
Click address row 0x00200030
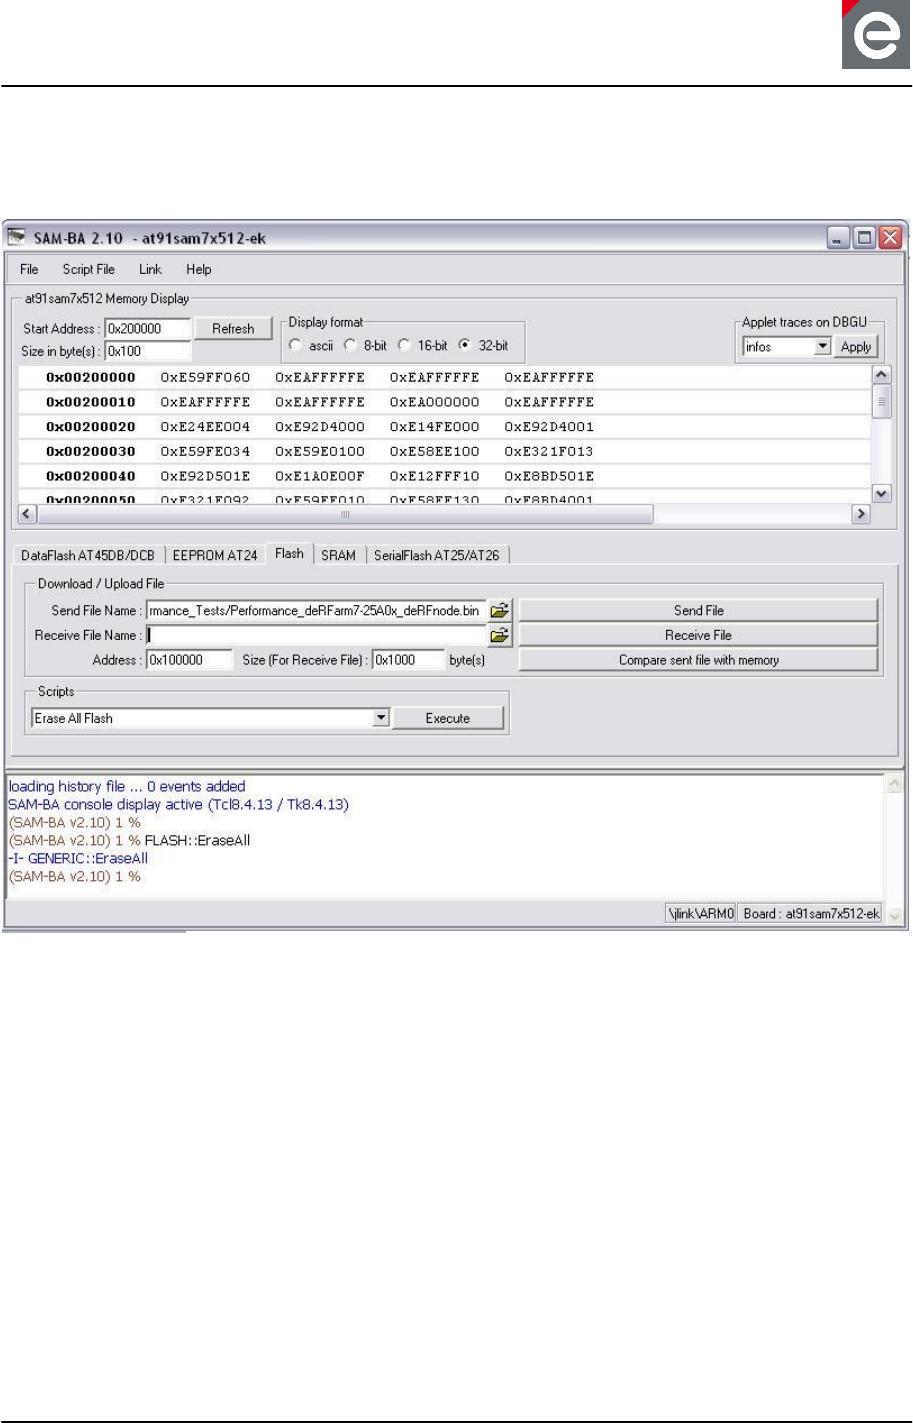pos(91,451)
